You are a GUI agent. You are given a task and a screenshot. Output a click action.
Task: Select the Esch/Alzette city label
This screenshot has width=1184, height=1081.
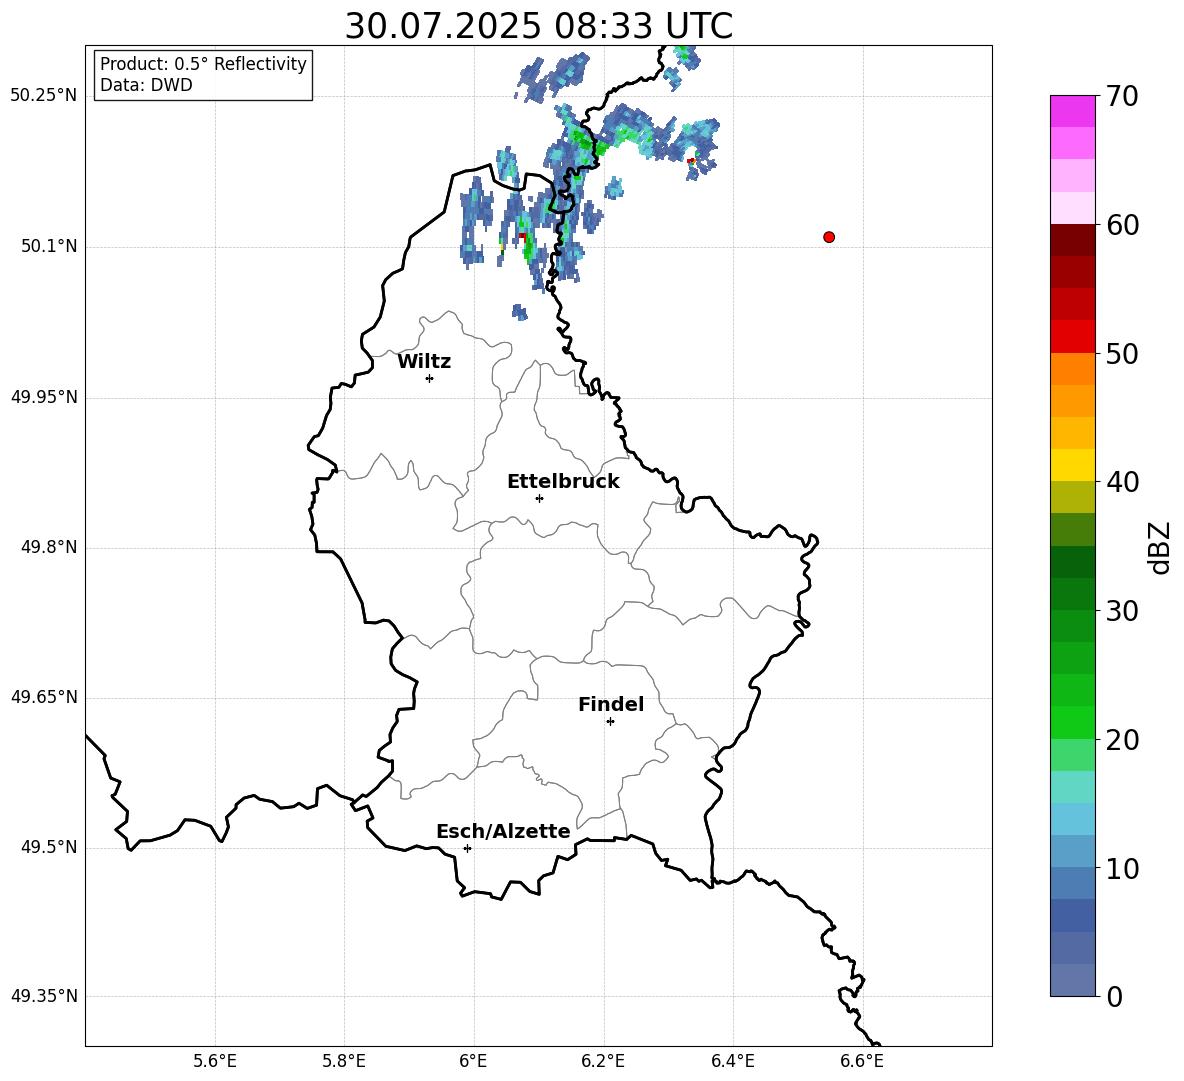click(503, 831)
